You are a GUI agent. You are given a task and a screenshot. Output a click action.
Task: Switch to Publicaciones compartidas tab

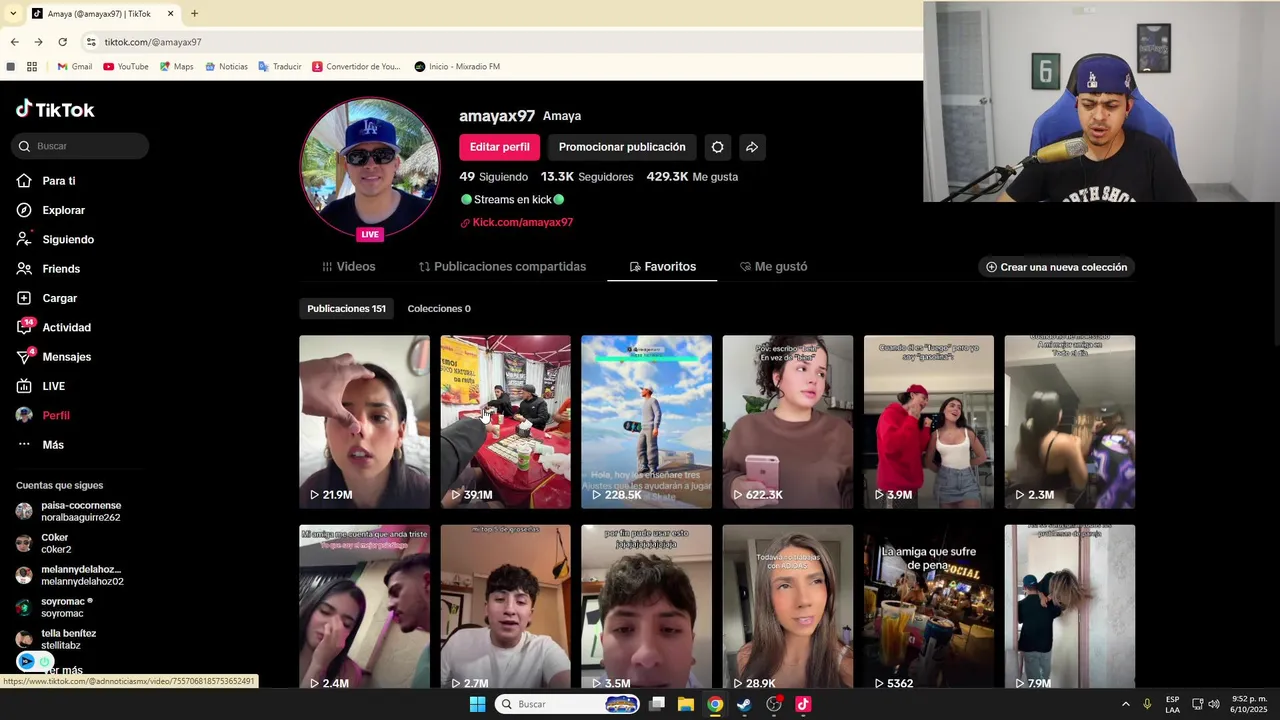502,267
